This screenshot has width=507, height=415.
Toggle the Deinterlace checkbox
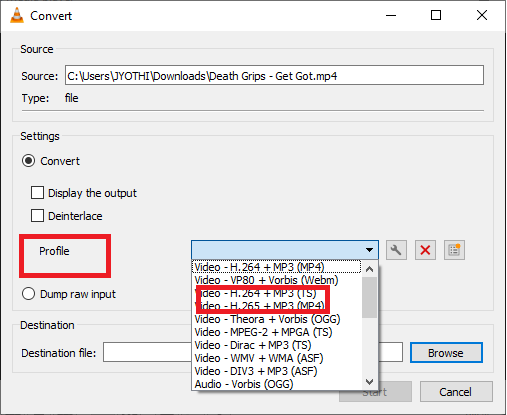coord(37,215)
